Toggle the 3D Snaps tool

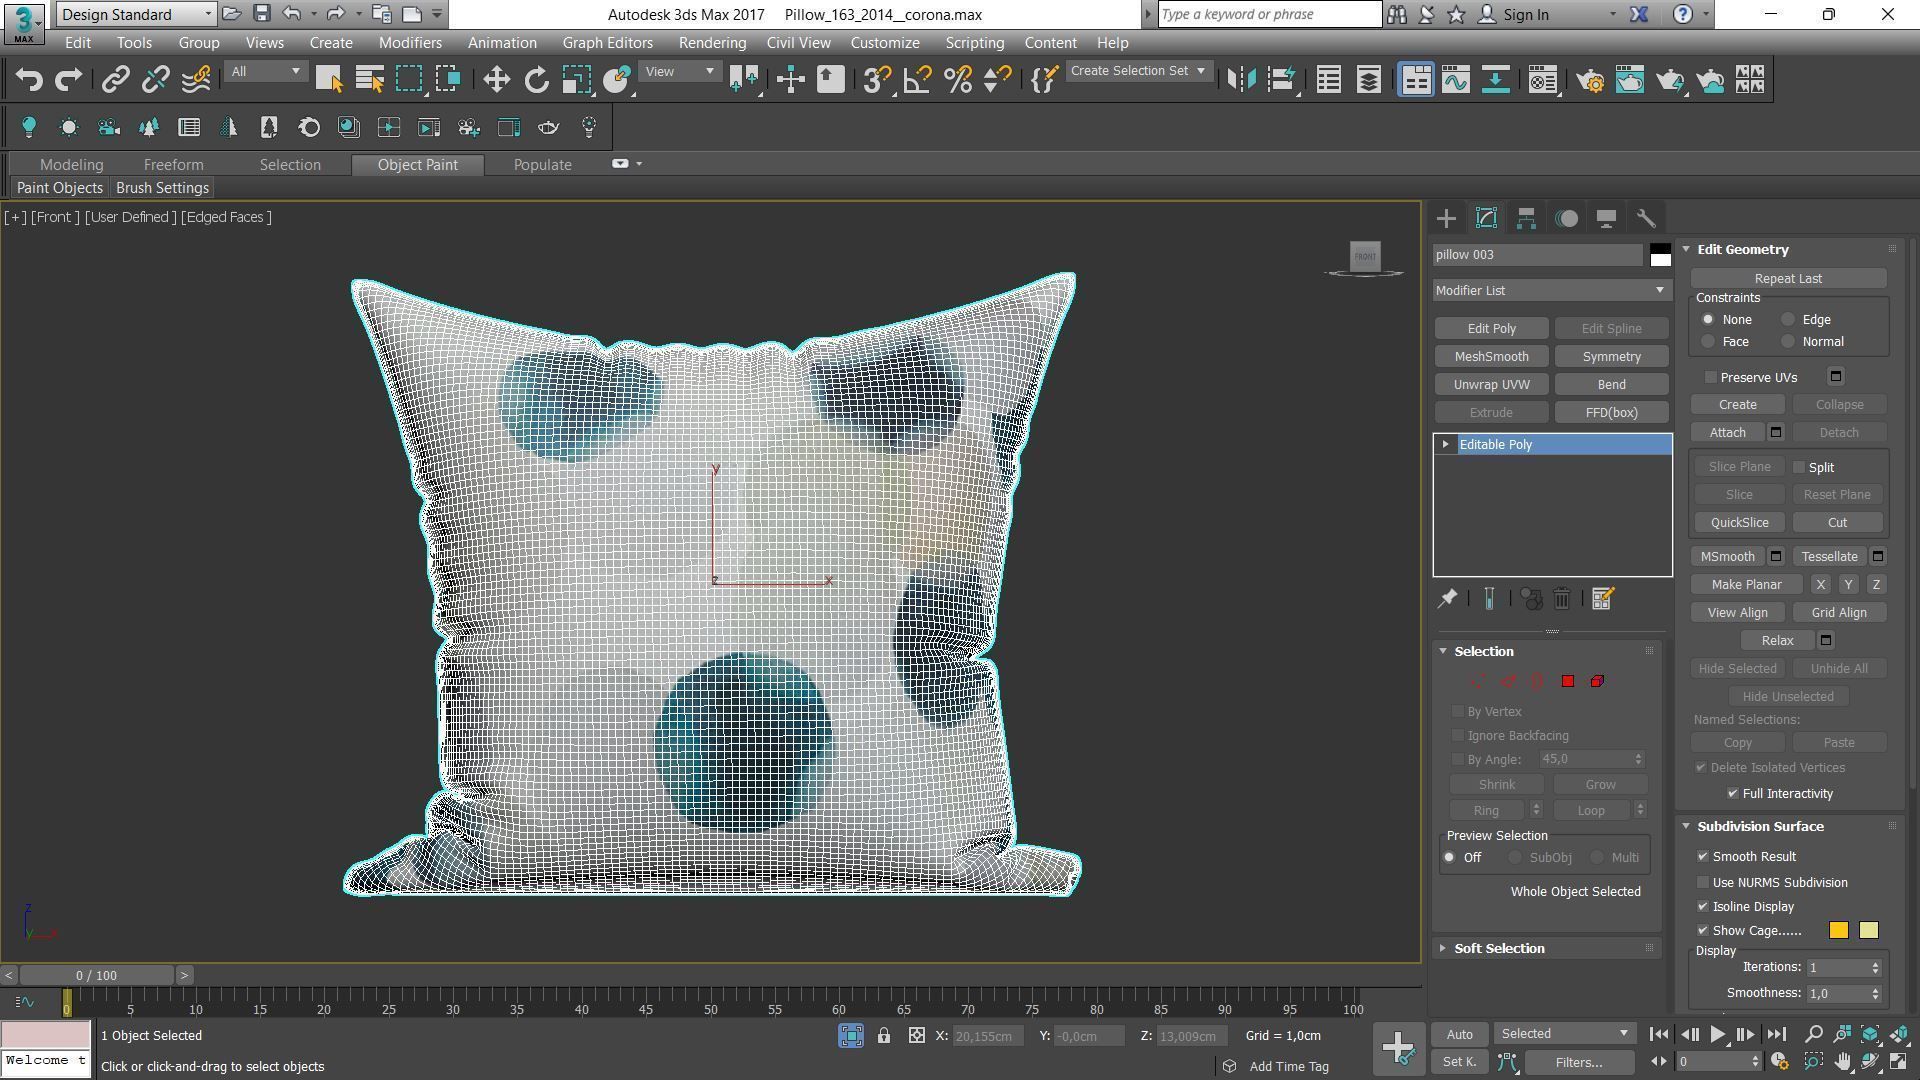tap(877, 80)
